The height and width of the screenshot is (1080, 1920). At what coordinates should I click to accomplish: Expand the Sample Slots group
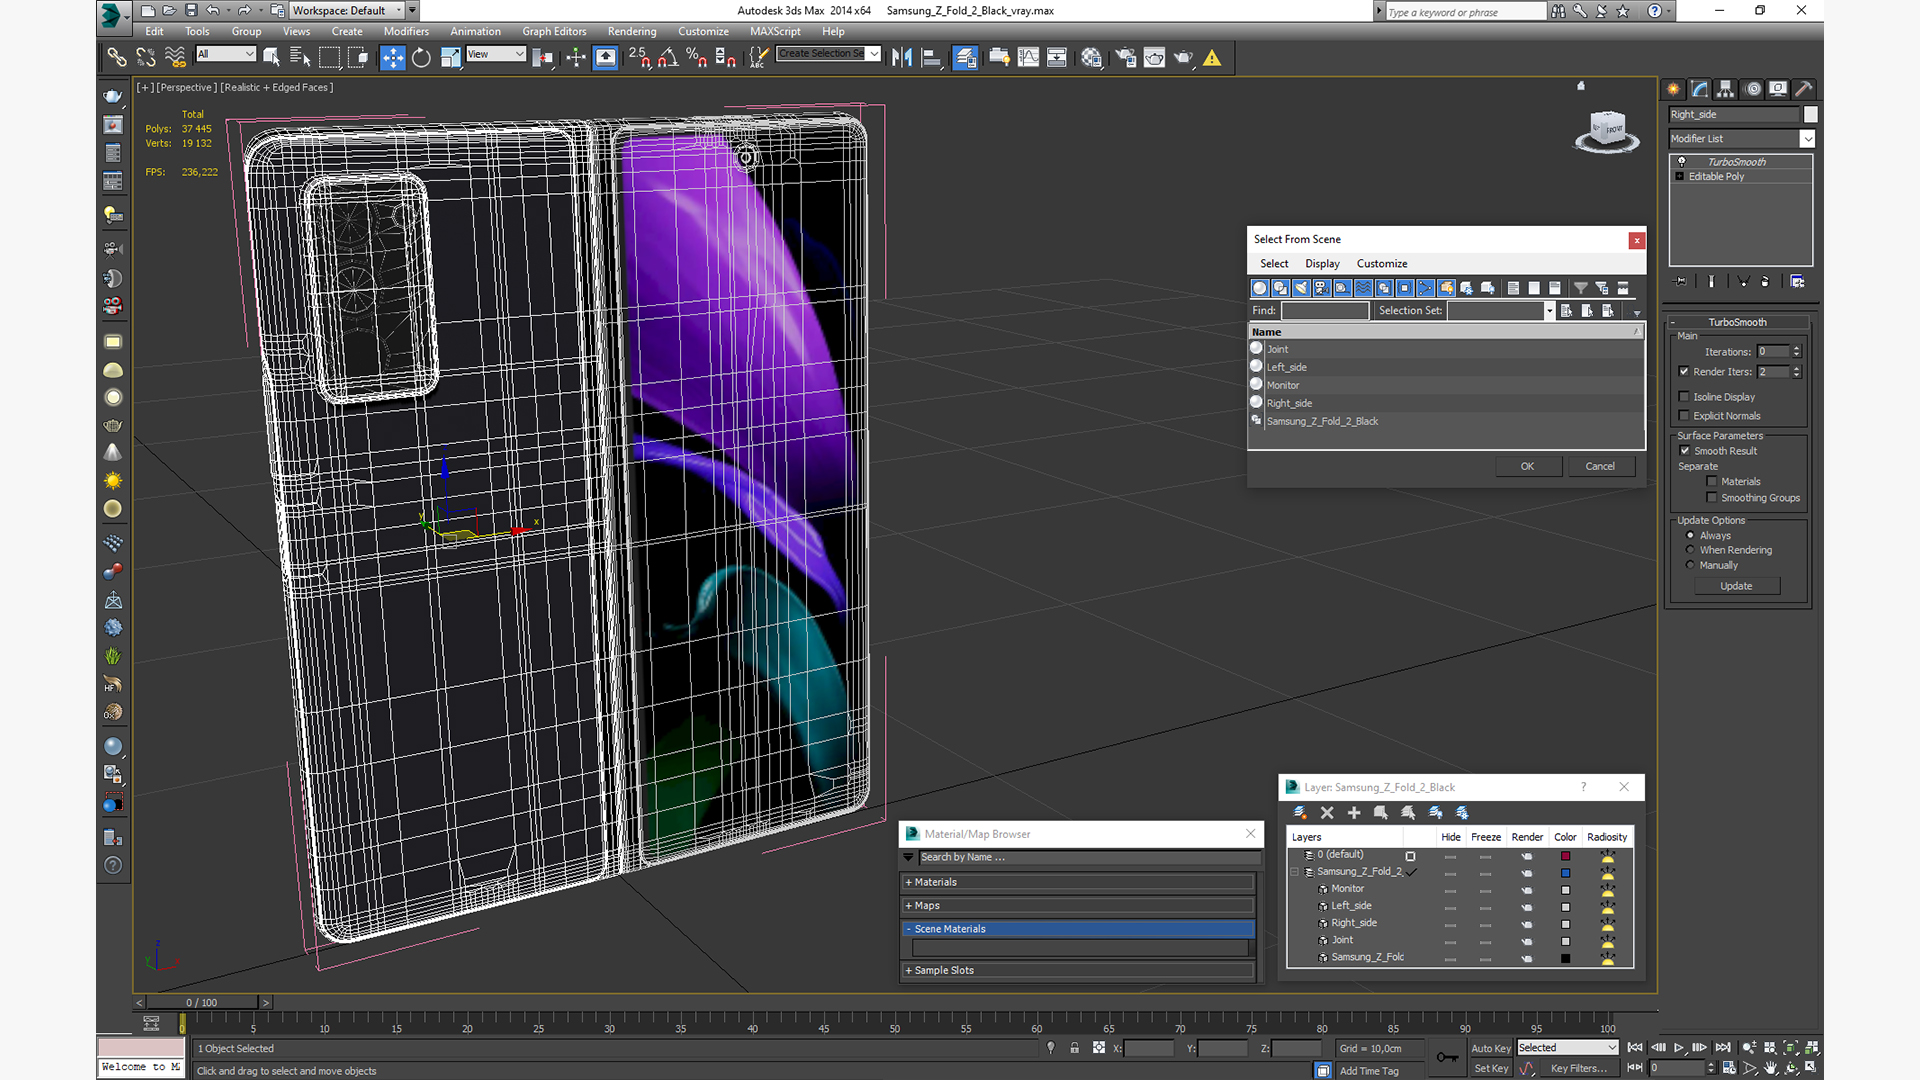point(1078,970)
